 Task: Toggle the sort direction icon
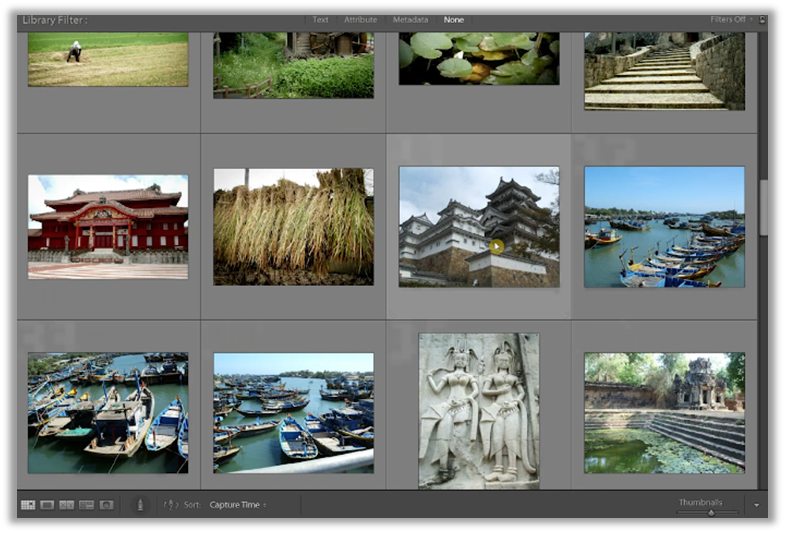coord(170,505)
